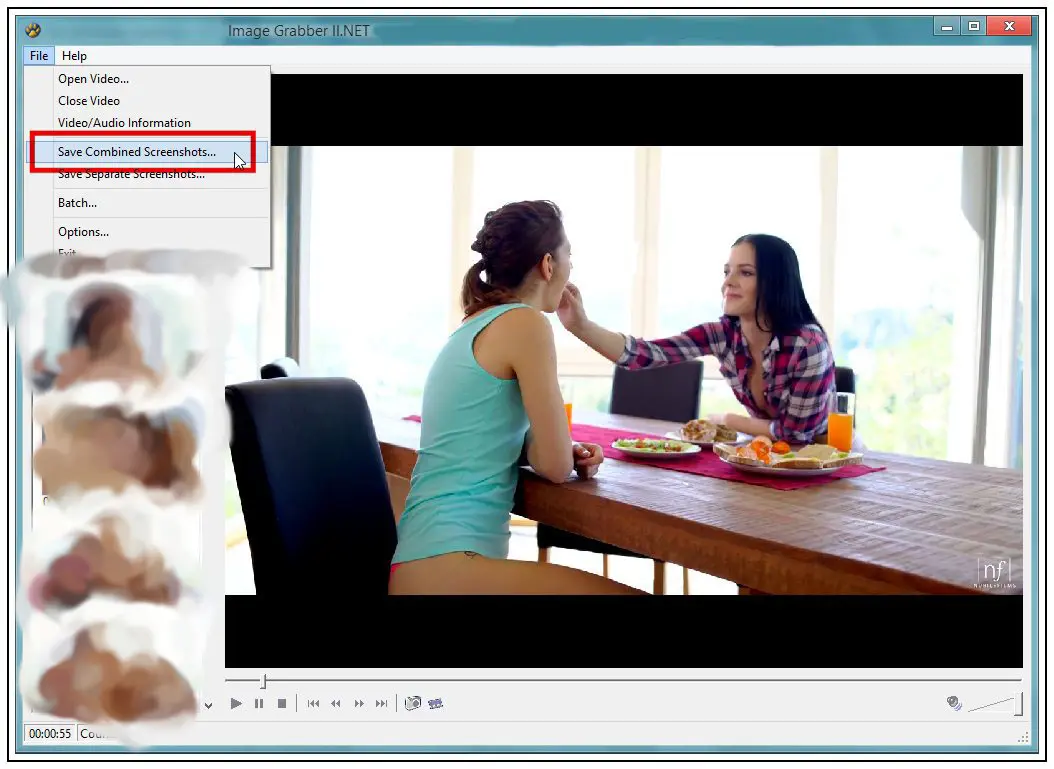Screen dimensions: 1054x769
Task: Fast forward the video
Action: pos(359,704)
